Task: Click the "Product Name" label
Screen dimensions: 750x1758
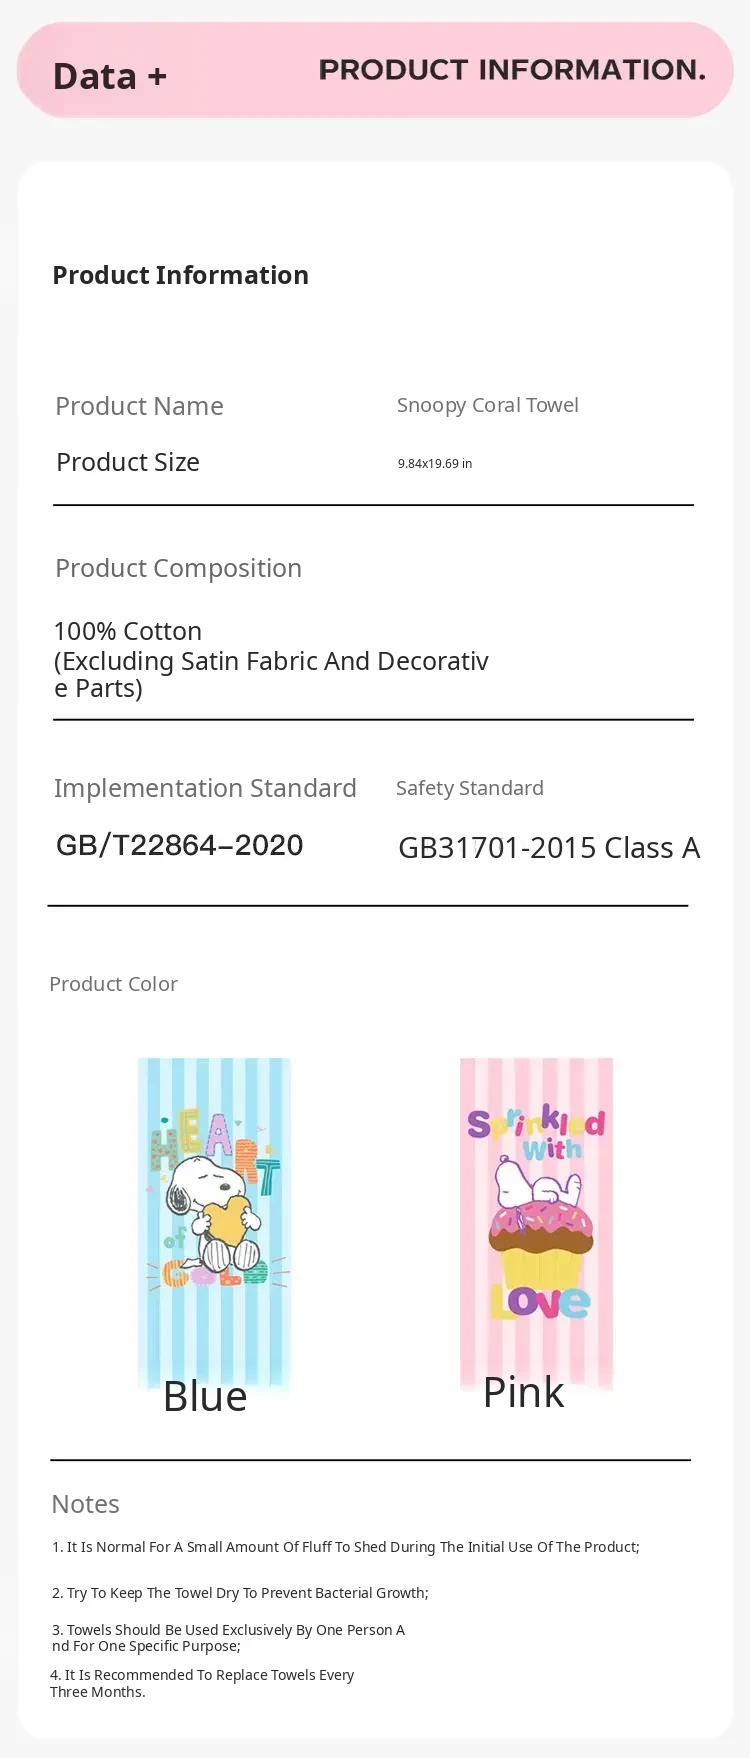Action: (x=139, y=406)
